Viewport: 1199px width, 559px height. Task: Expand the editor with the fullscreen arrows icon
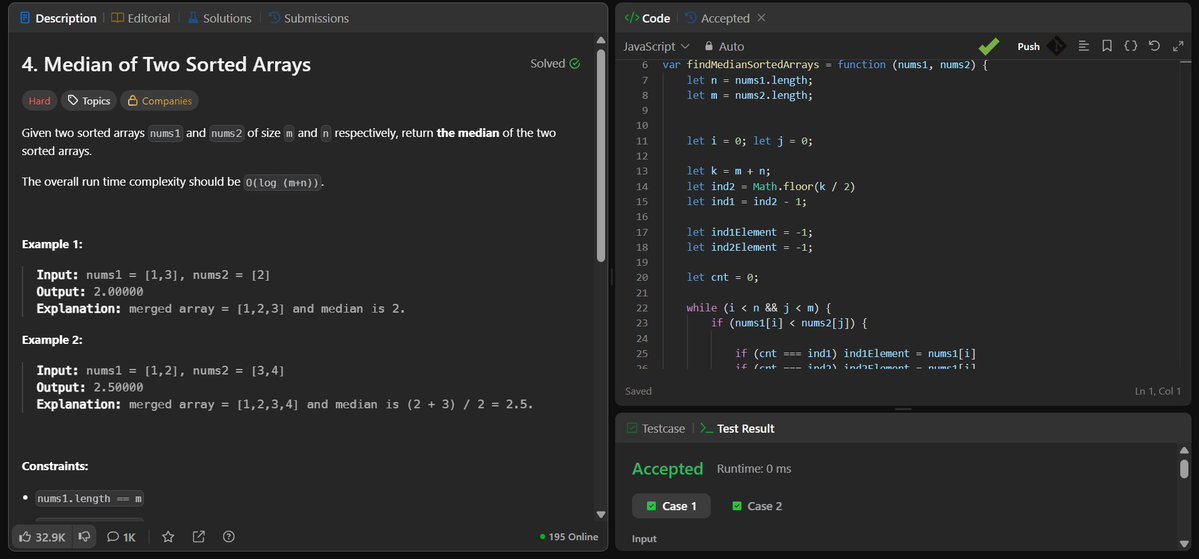click(x=1178, y=46)
